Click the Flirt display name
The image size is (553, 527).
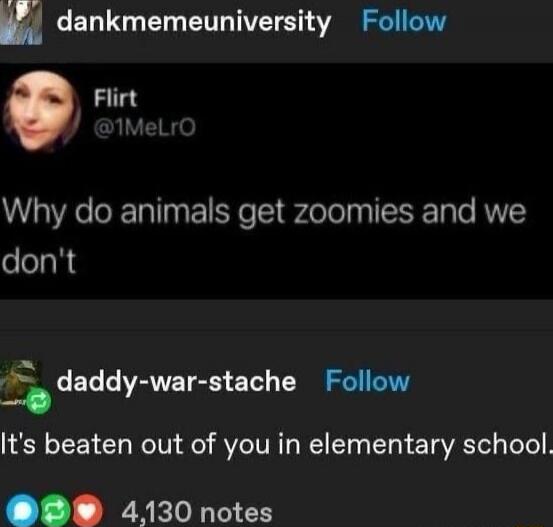coord(115,98)
